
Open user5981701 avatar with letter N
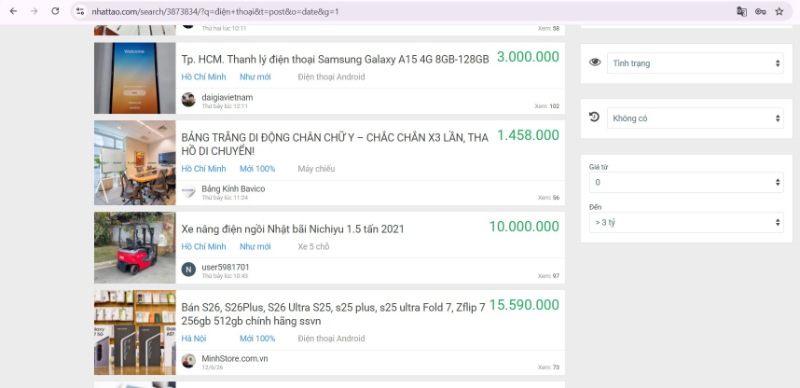(188, 270)
